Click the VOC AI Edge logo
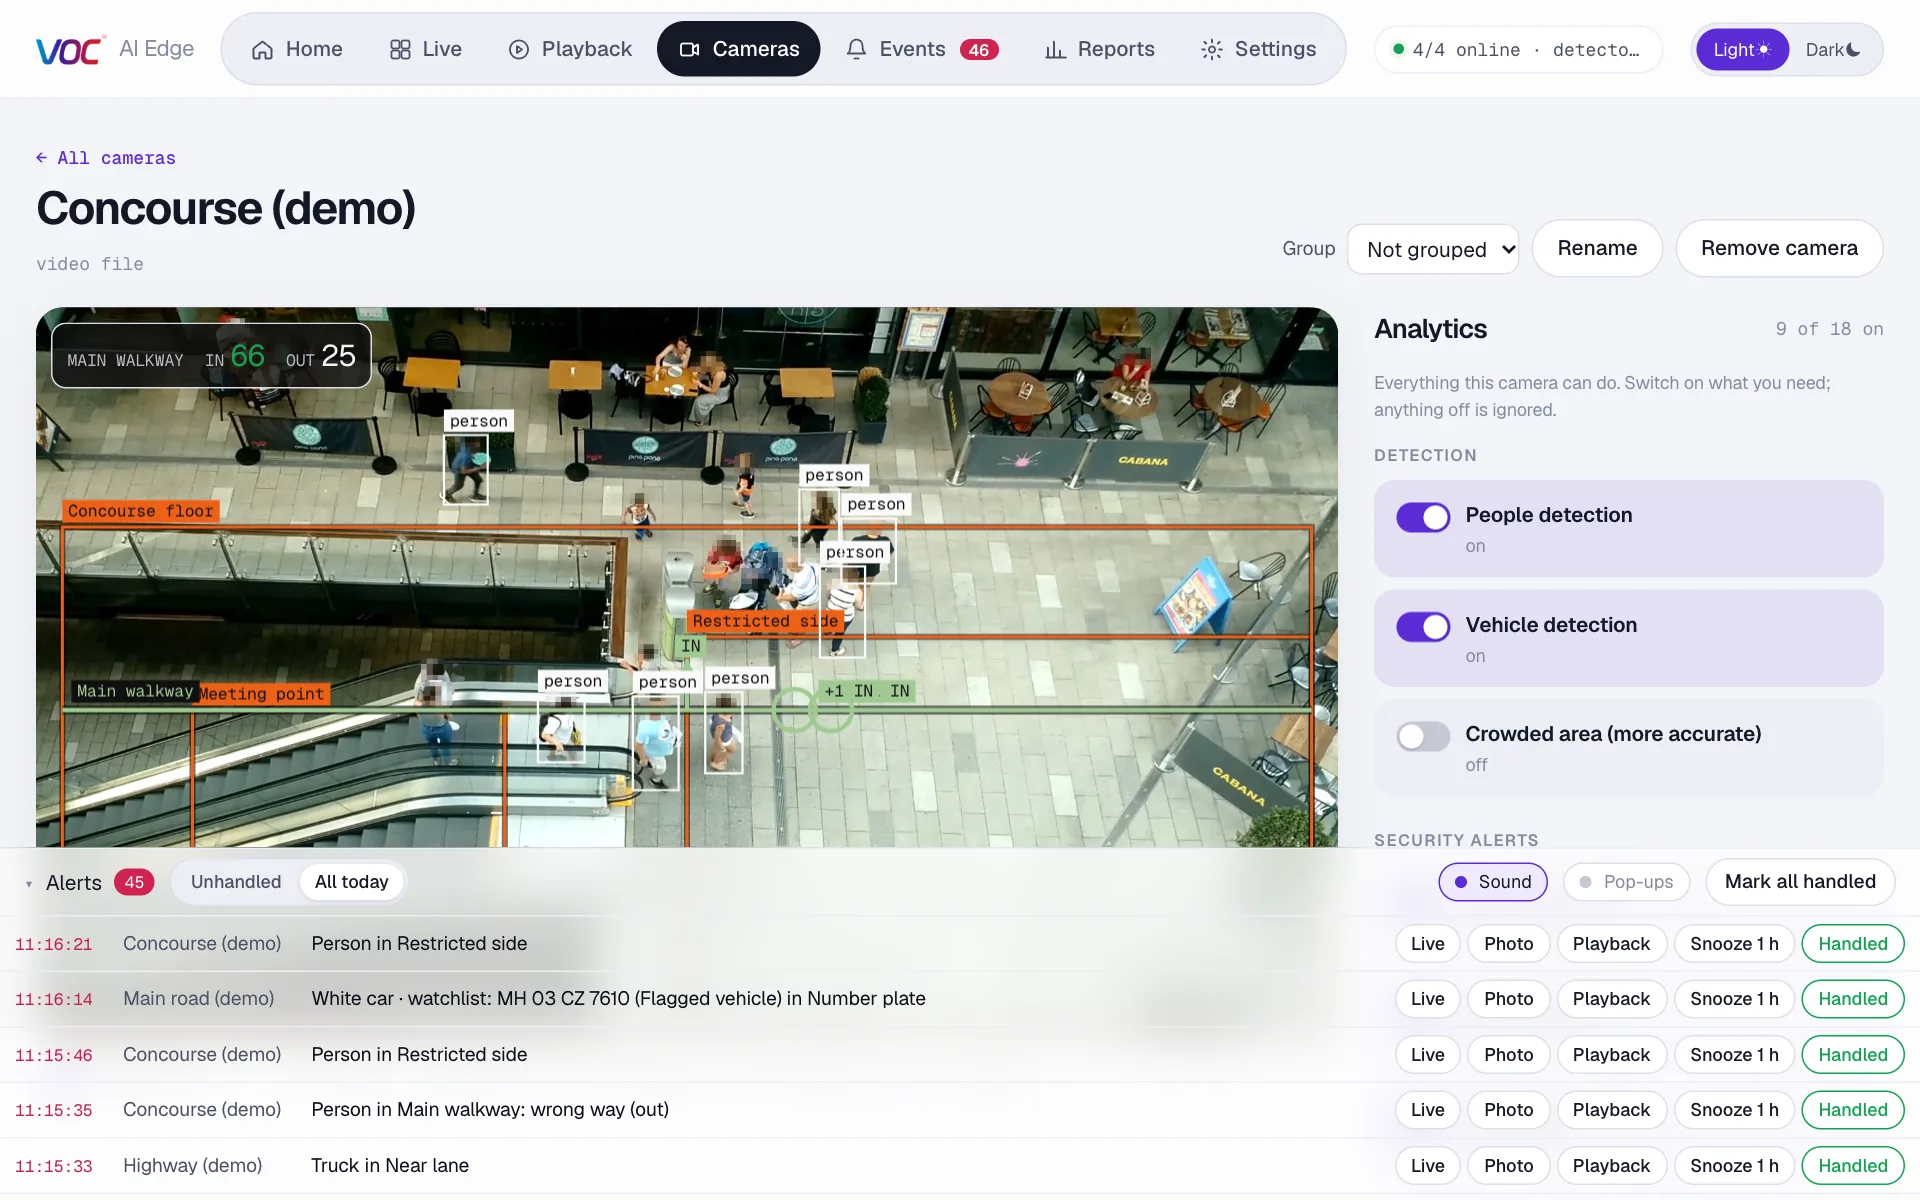This screenshot has width=1920, height=1200. coord(115,49)
